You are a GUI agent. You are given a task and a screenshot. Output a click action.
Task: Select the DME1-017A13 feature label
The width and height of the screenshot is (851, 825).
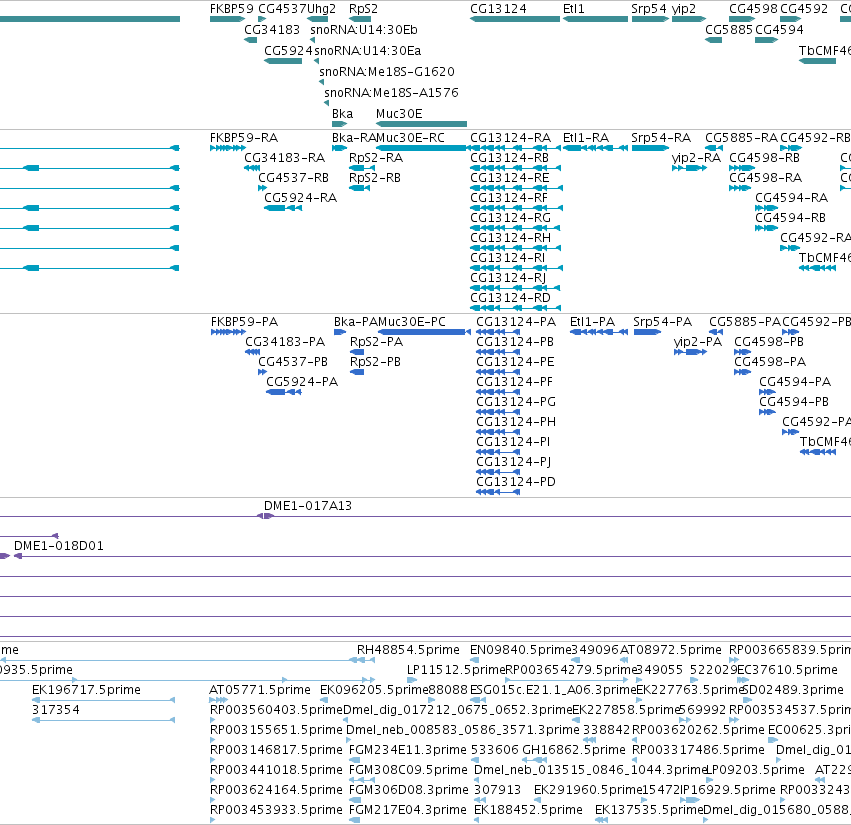tap(308, 506)
